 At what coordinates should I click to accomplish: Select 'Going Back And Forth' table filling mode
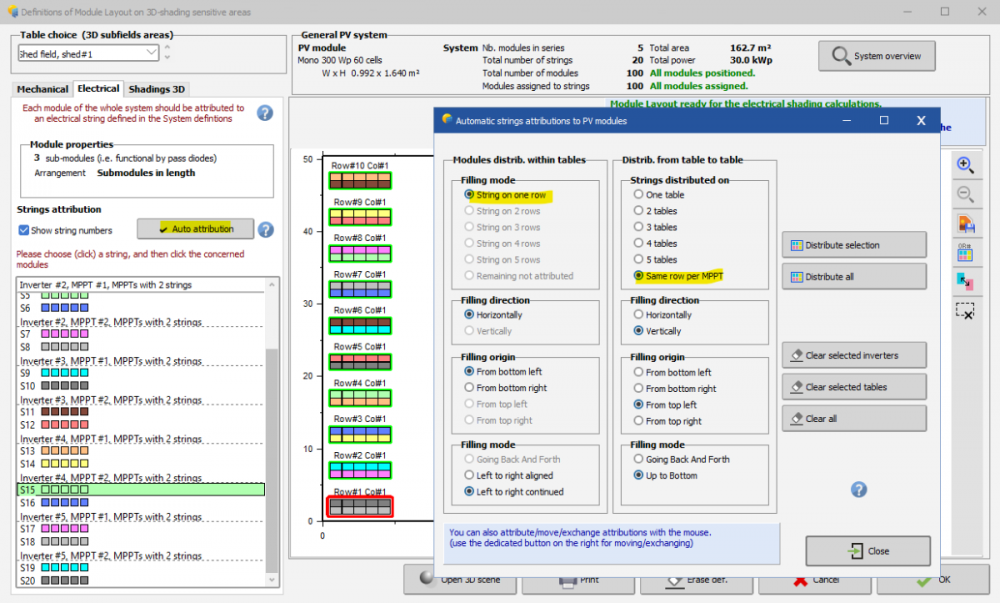tap(639, 459)
